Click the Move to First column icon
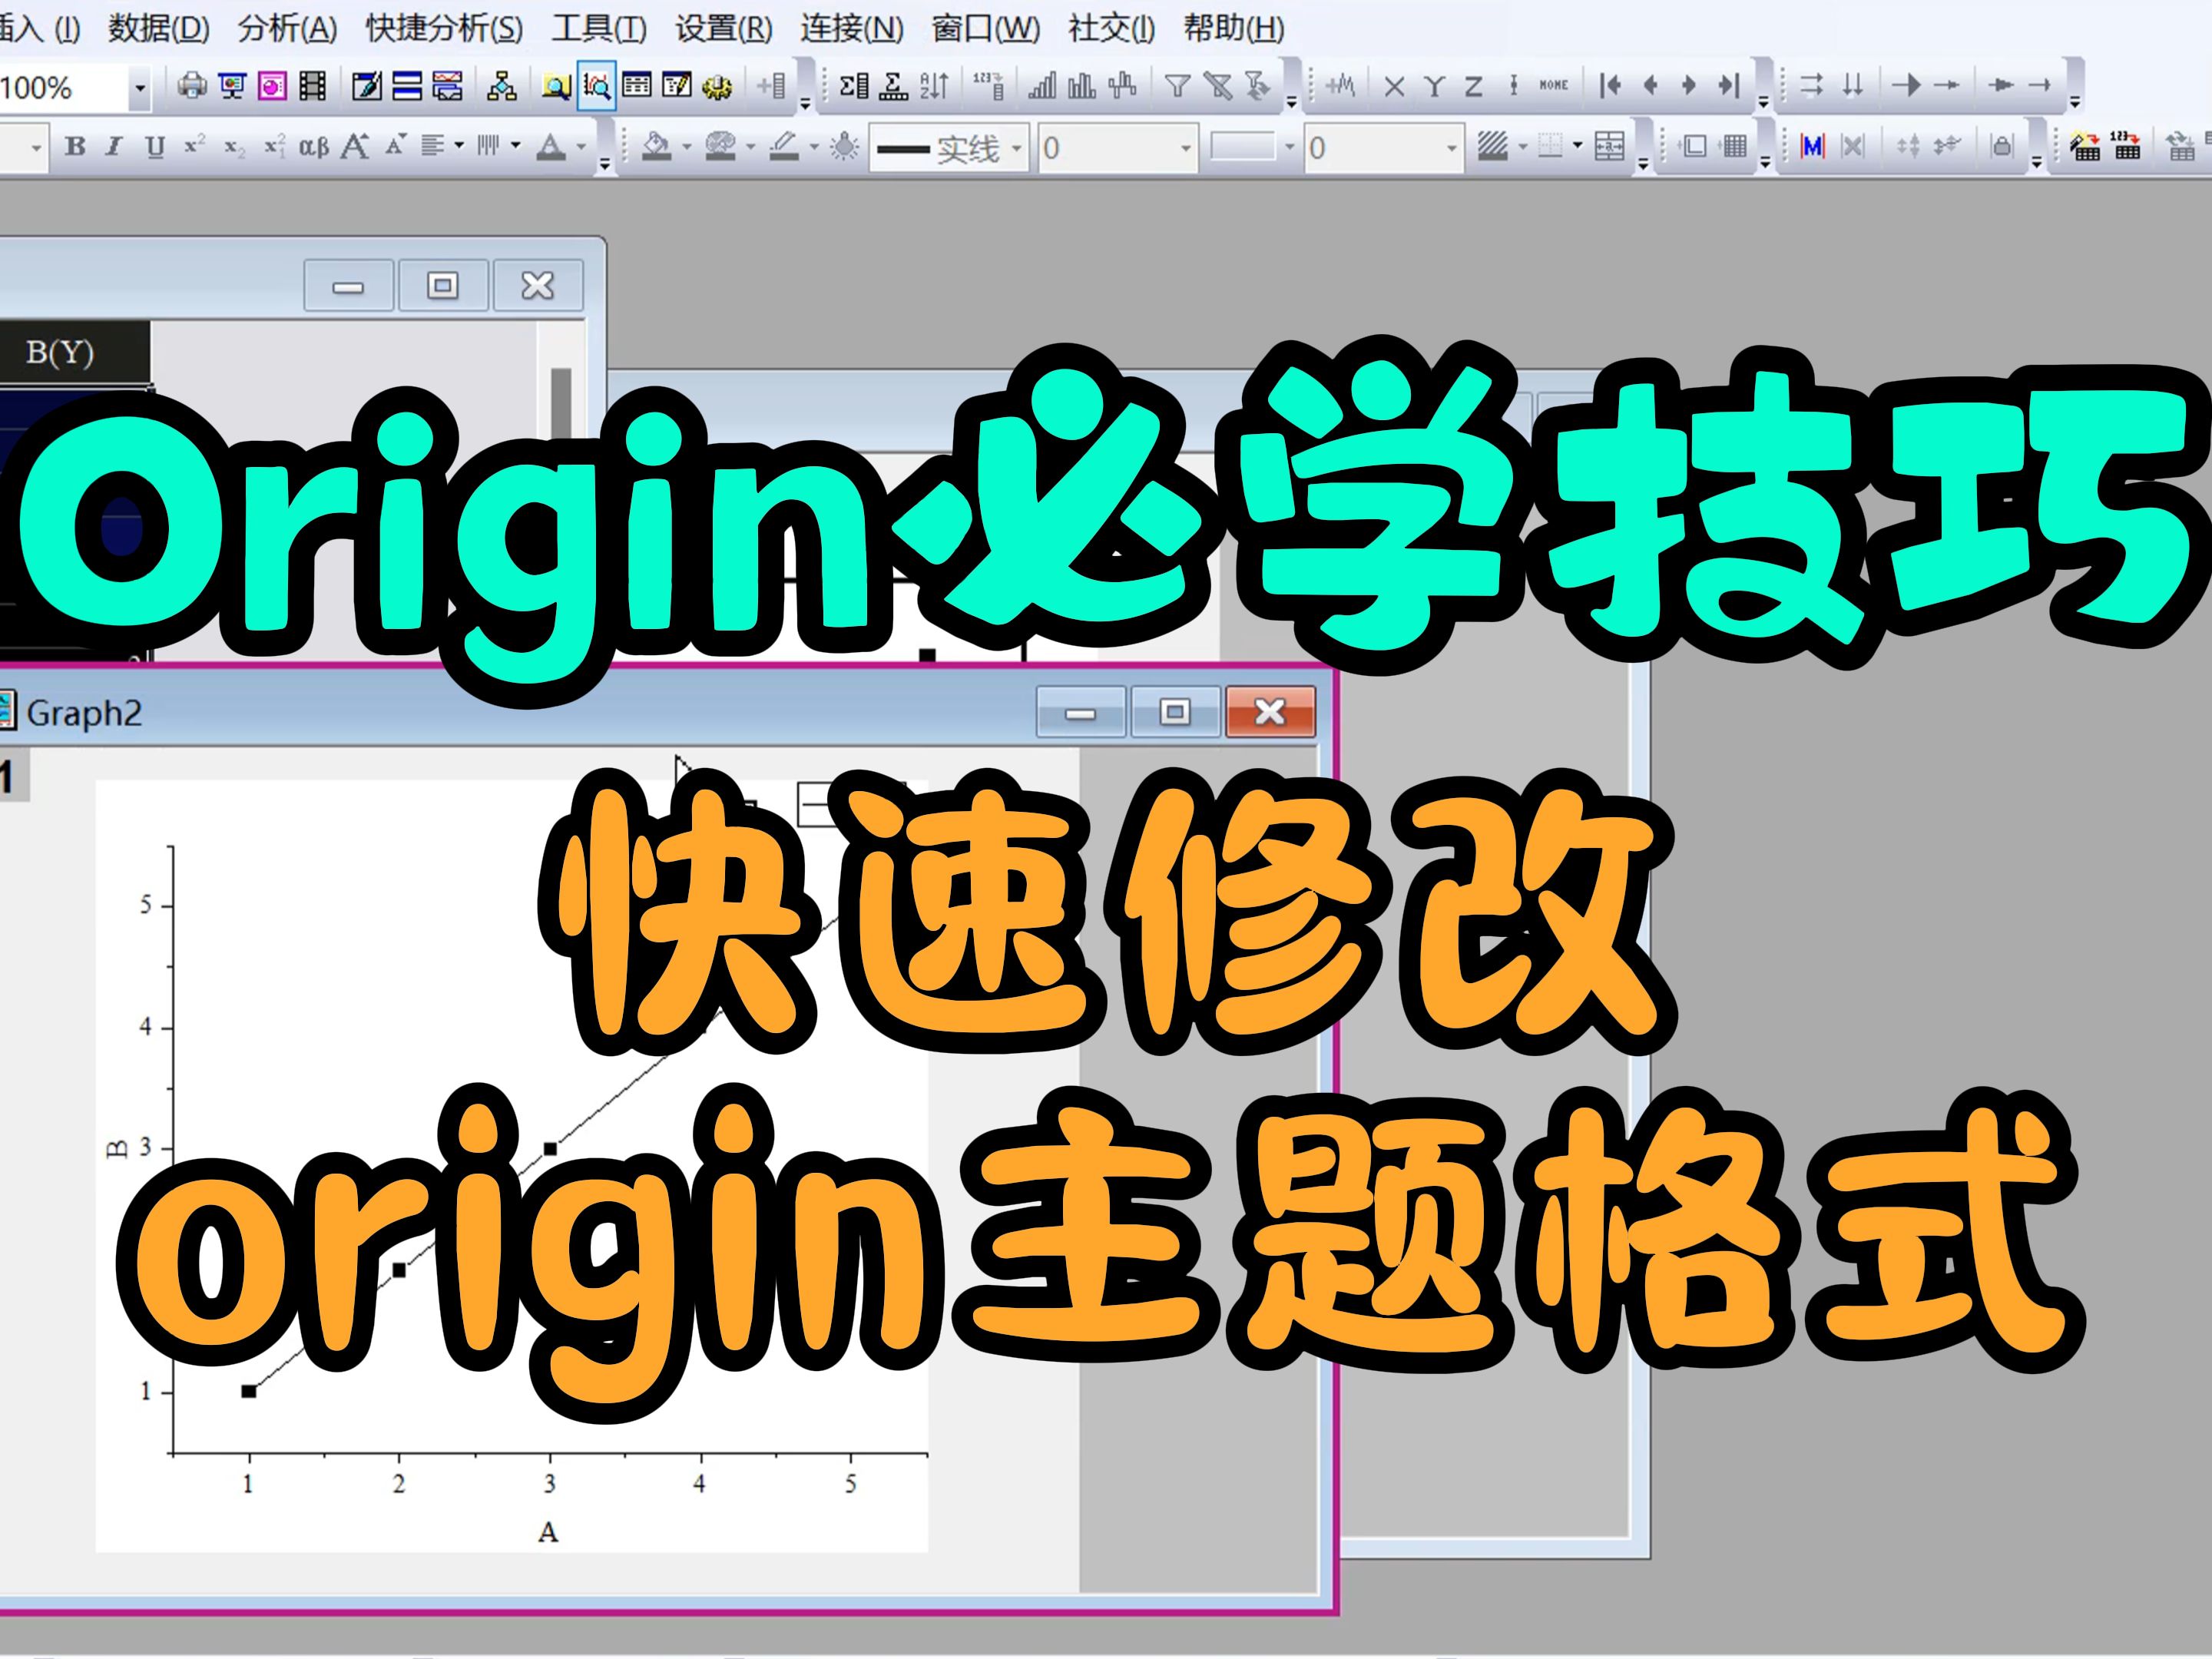The width and height of the screenshot is (2212, 1659). [1610, 86]
